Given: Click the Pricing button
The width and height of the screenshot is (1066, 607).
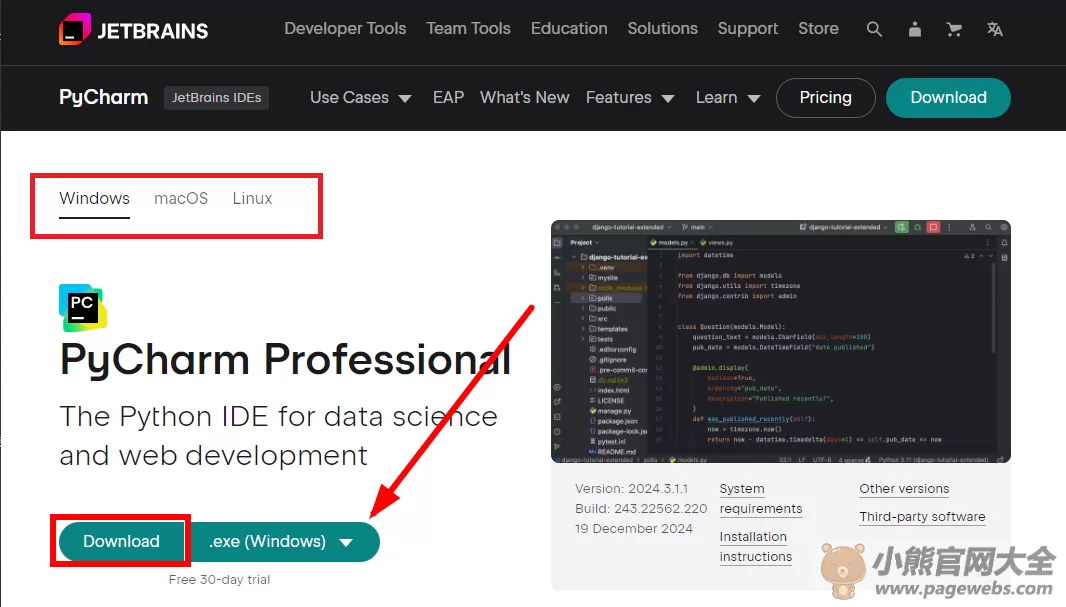Looking at the screenshot, I should point(825,97).
